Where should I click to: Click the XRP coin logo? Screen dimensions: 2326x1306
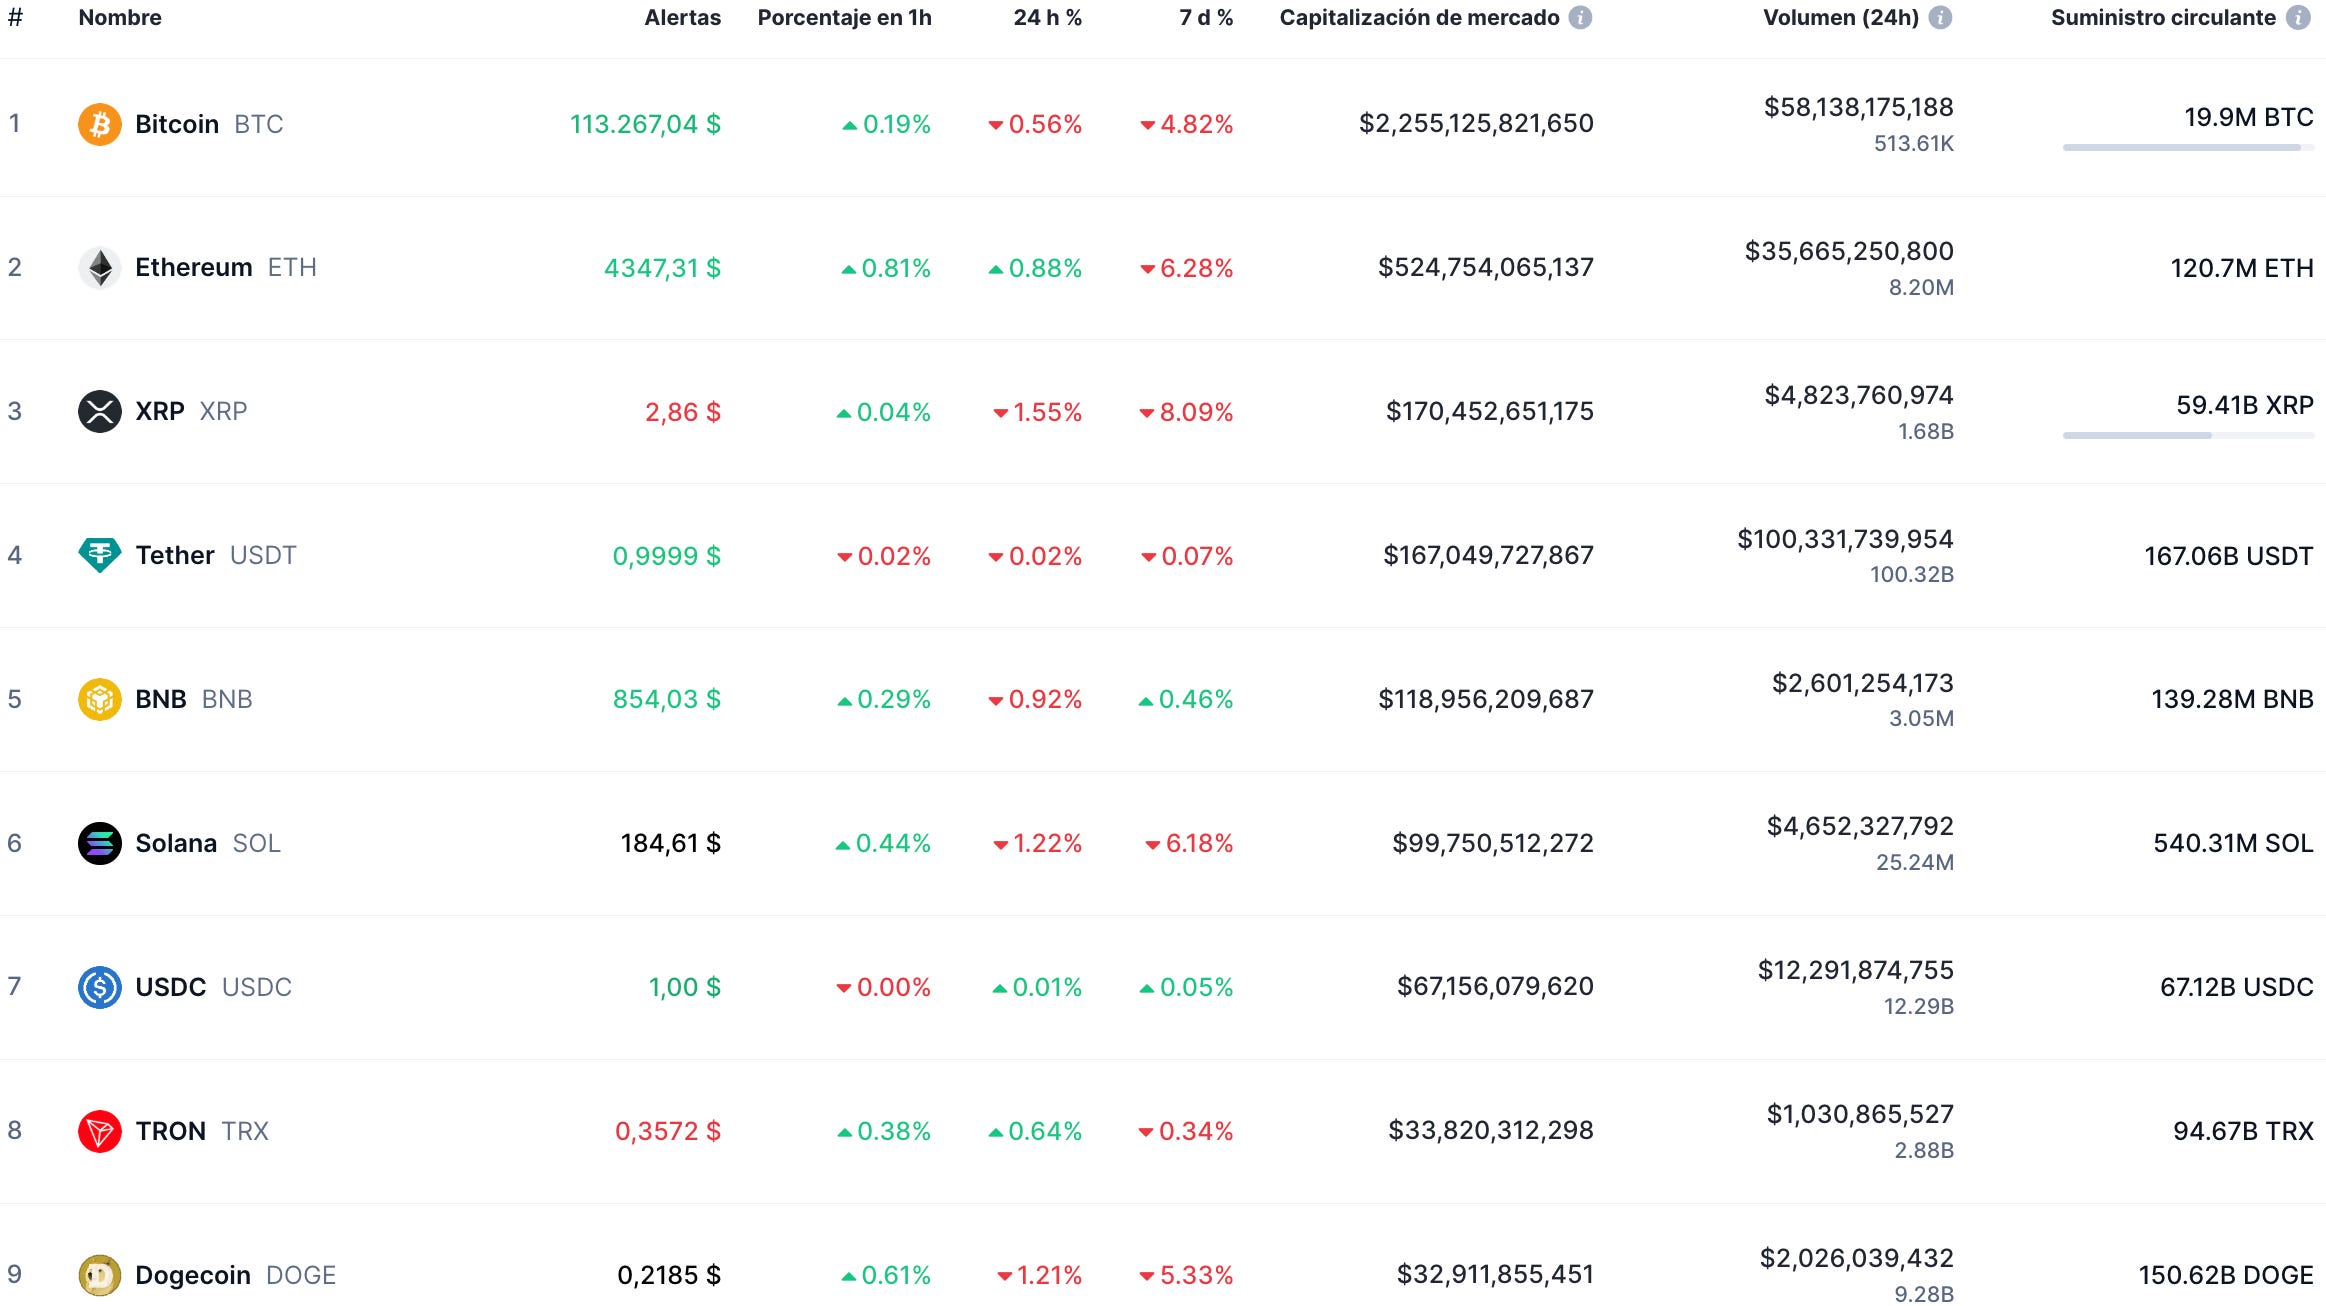click(99, 411)
